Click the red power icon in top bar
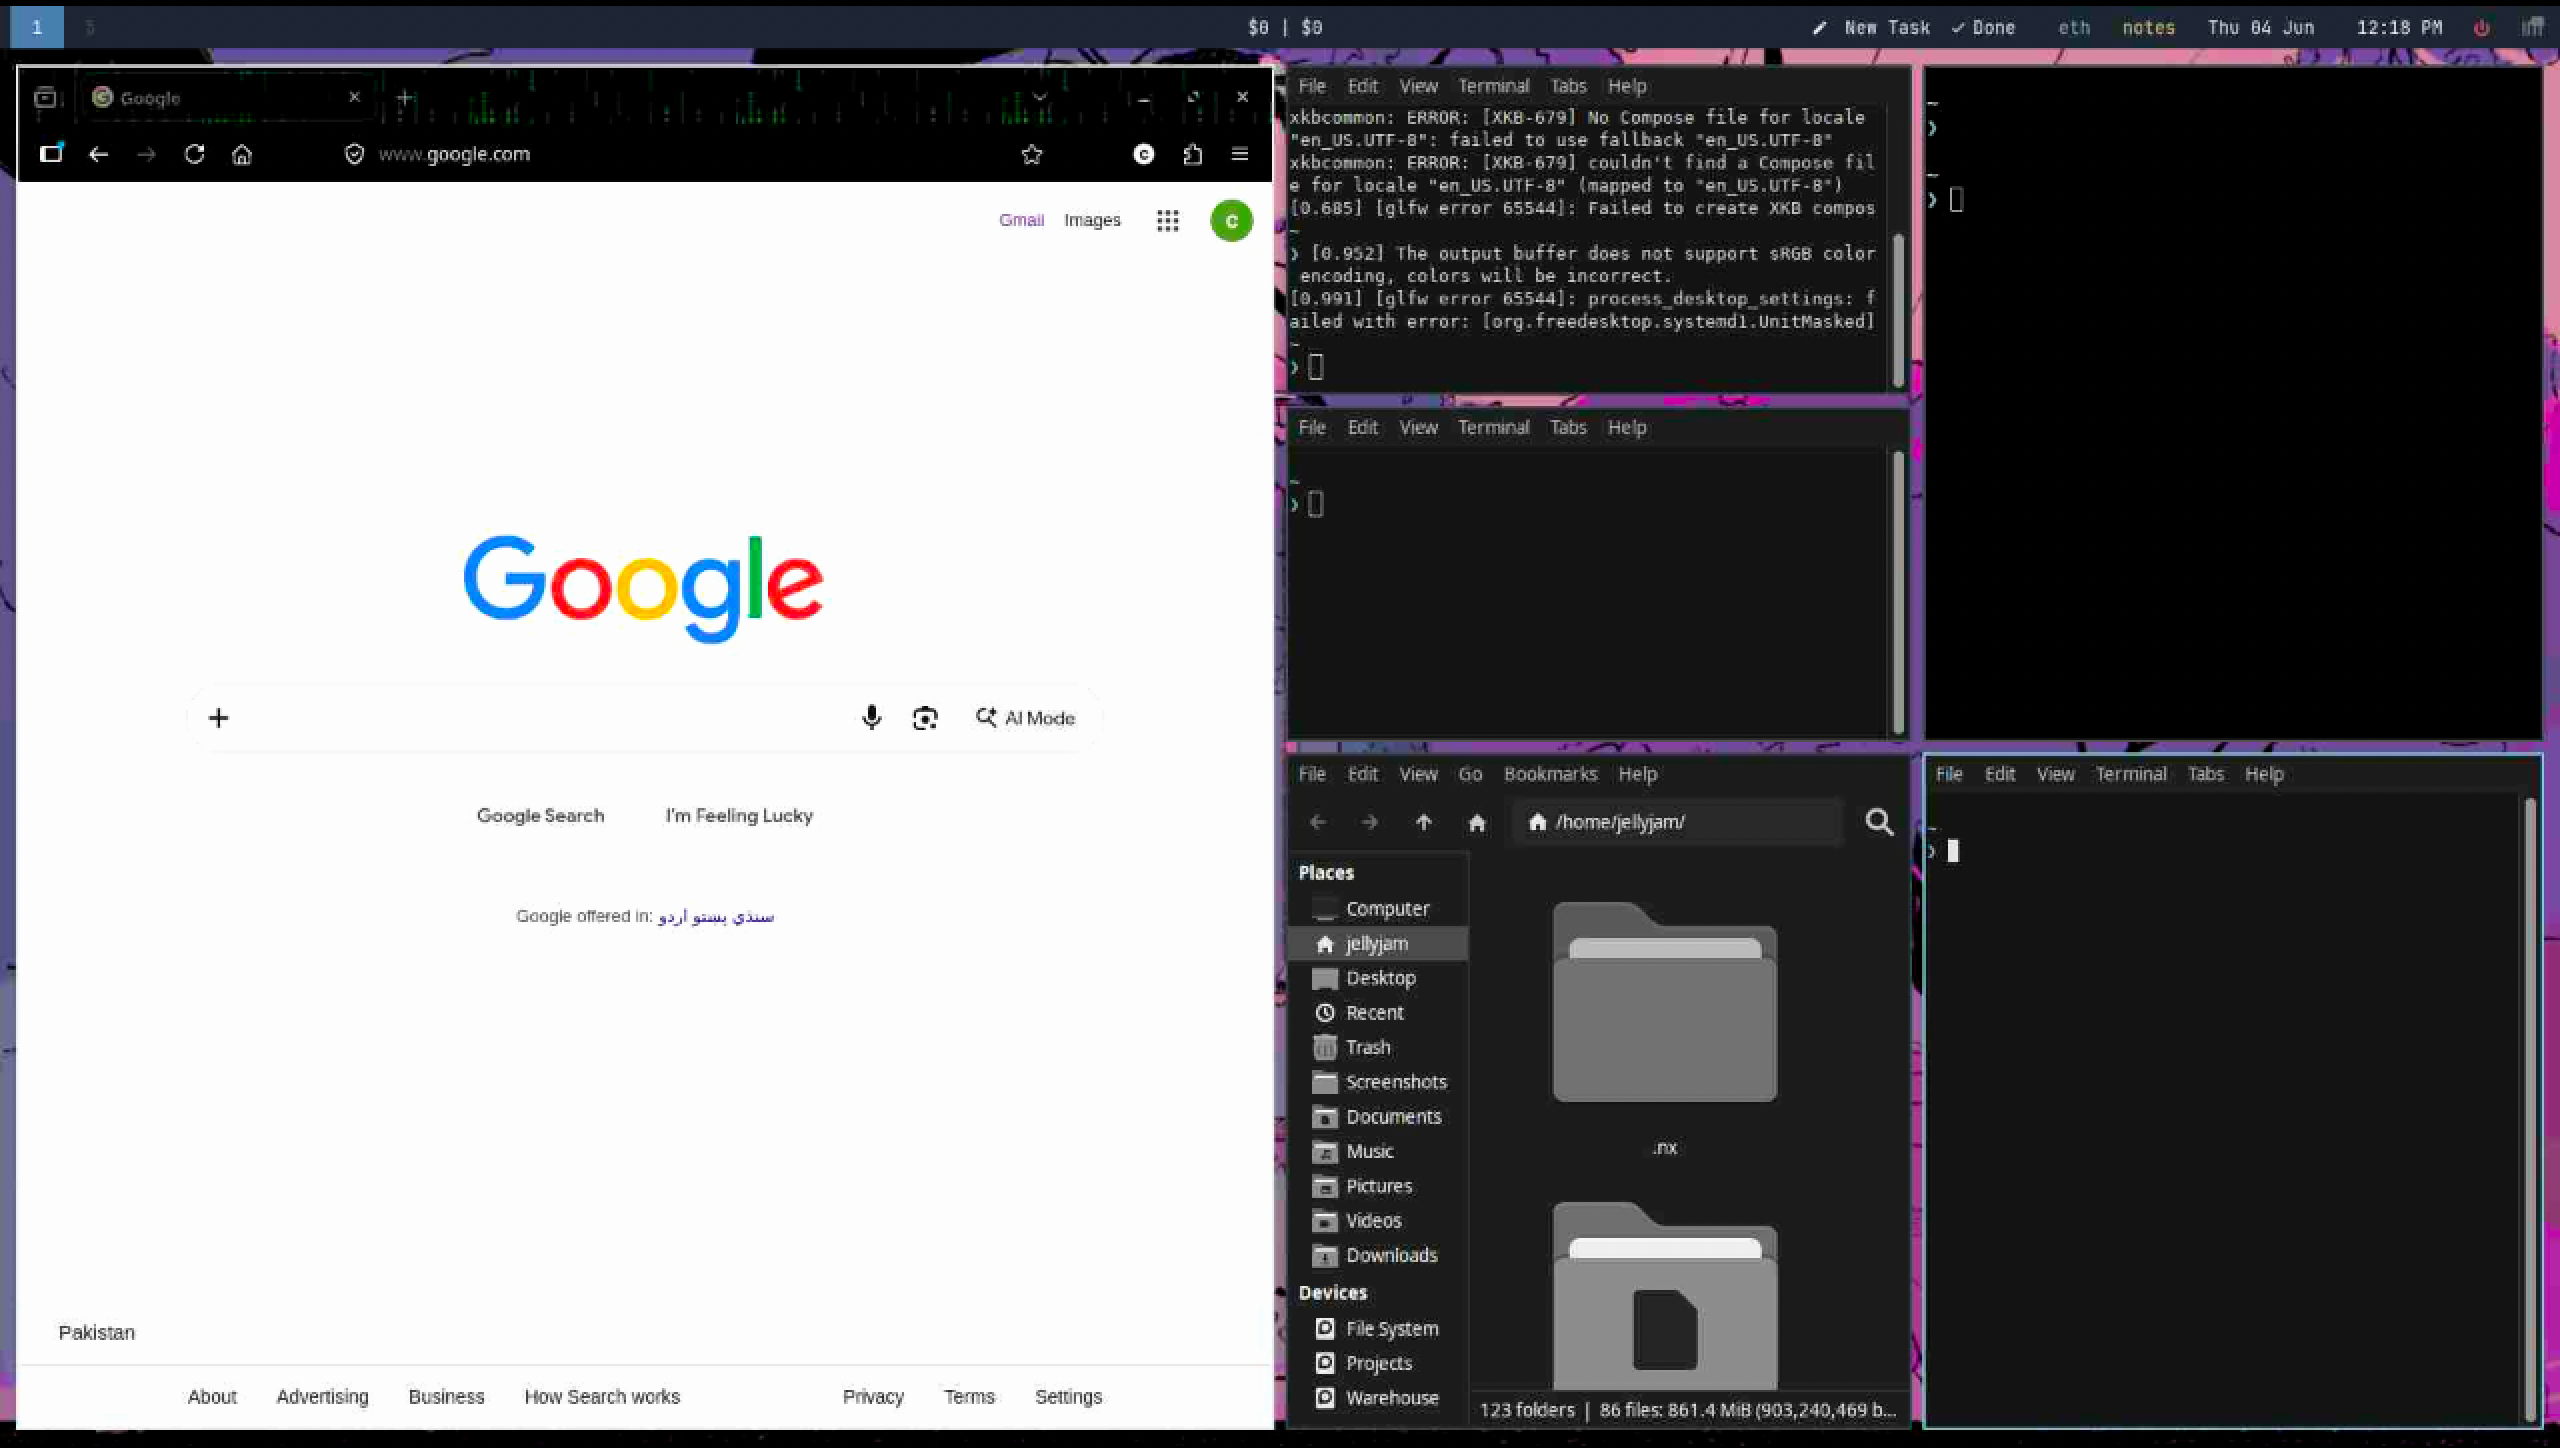The width and height of the screenshot is (2560, 1448). (2482, 28)
